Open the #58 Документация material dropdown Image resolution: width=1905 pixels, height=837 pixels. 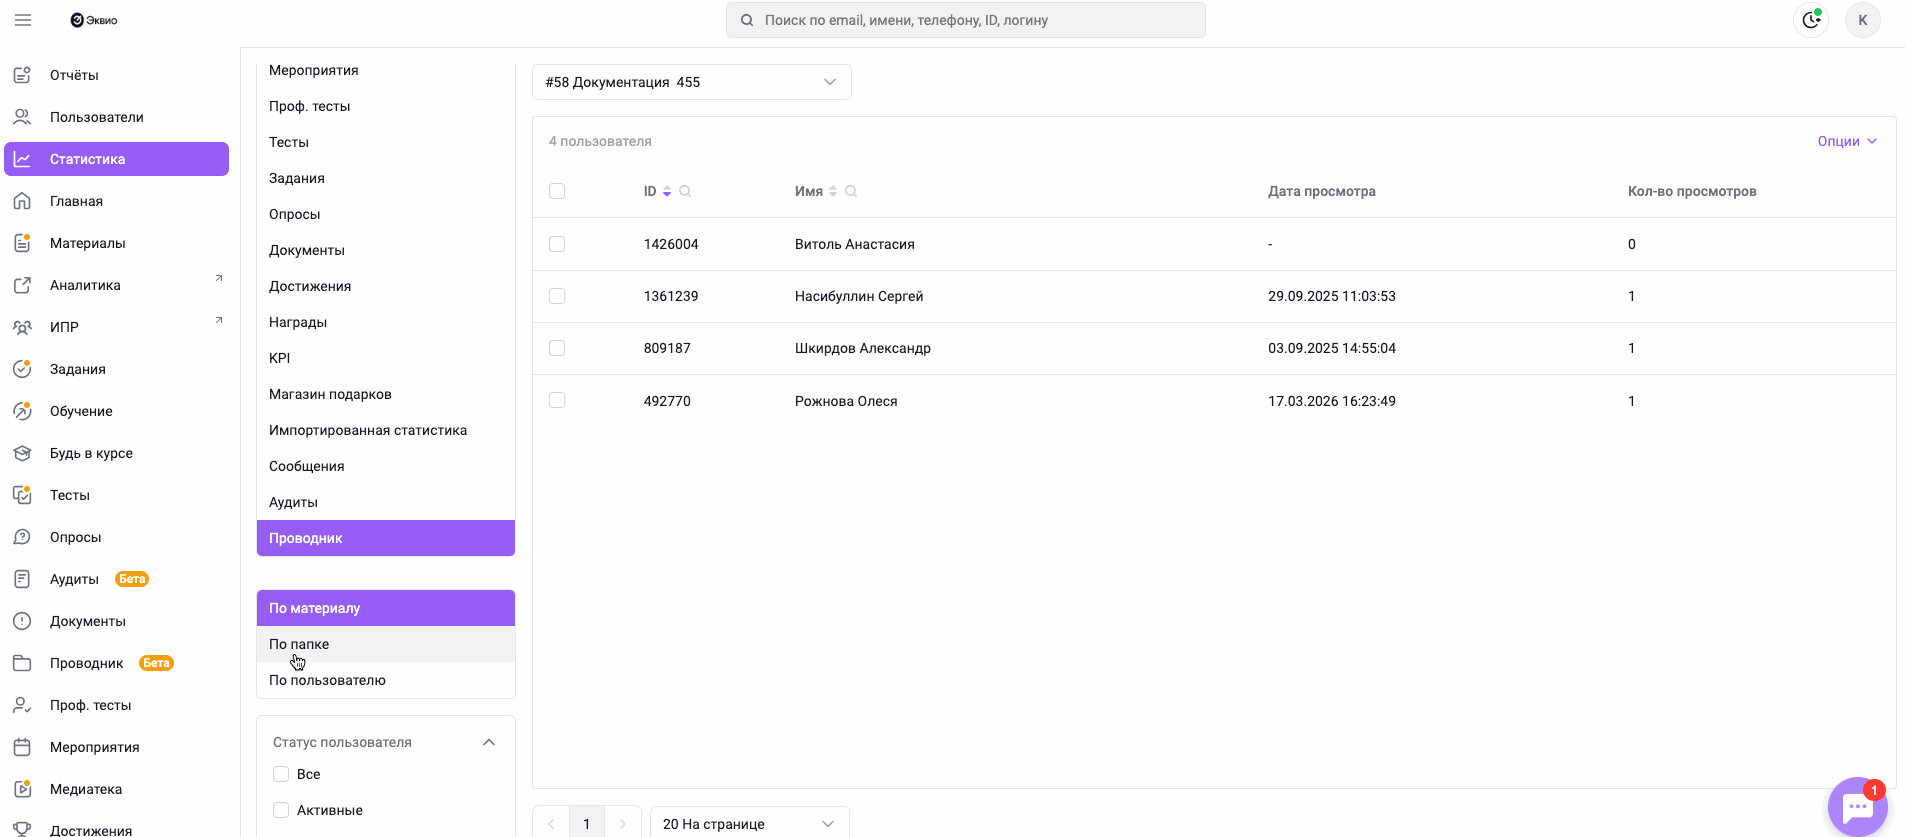[691, 82]
